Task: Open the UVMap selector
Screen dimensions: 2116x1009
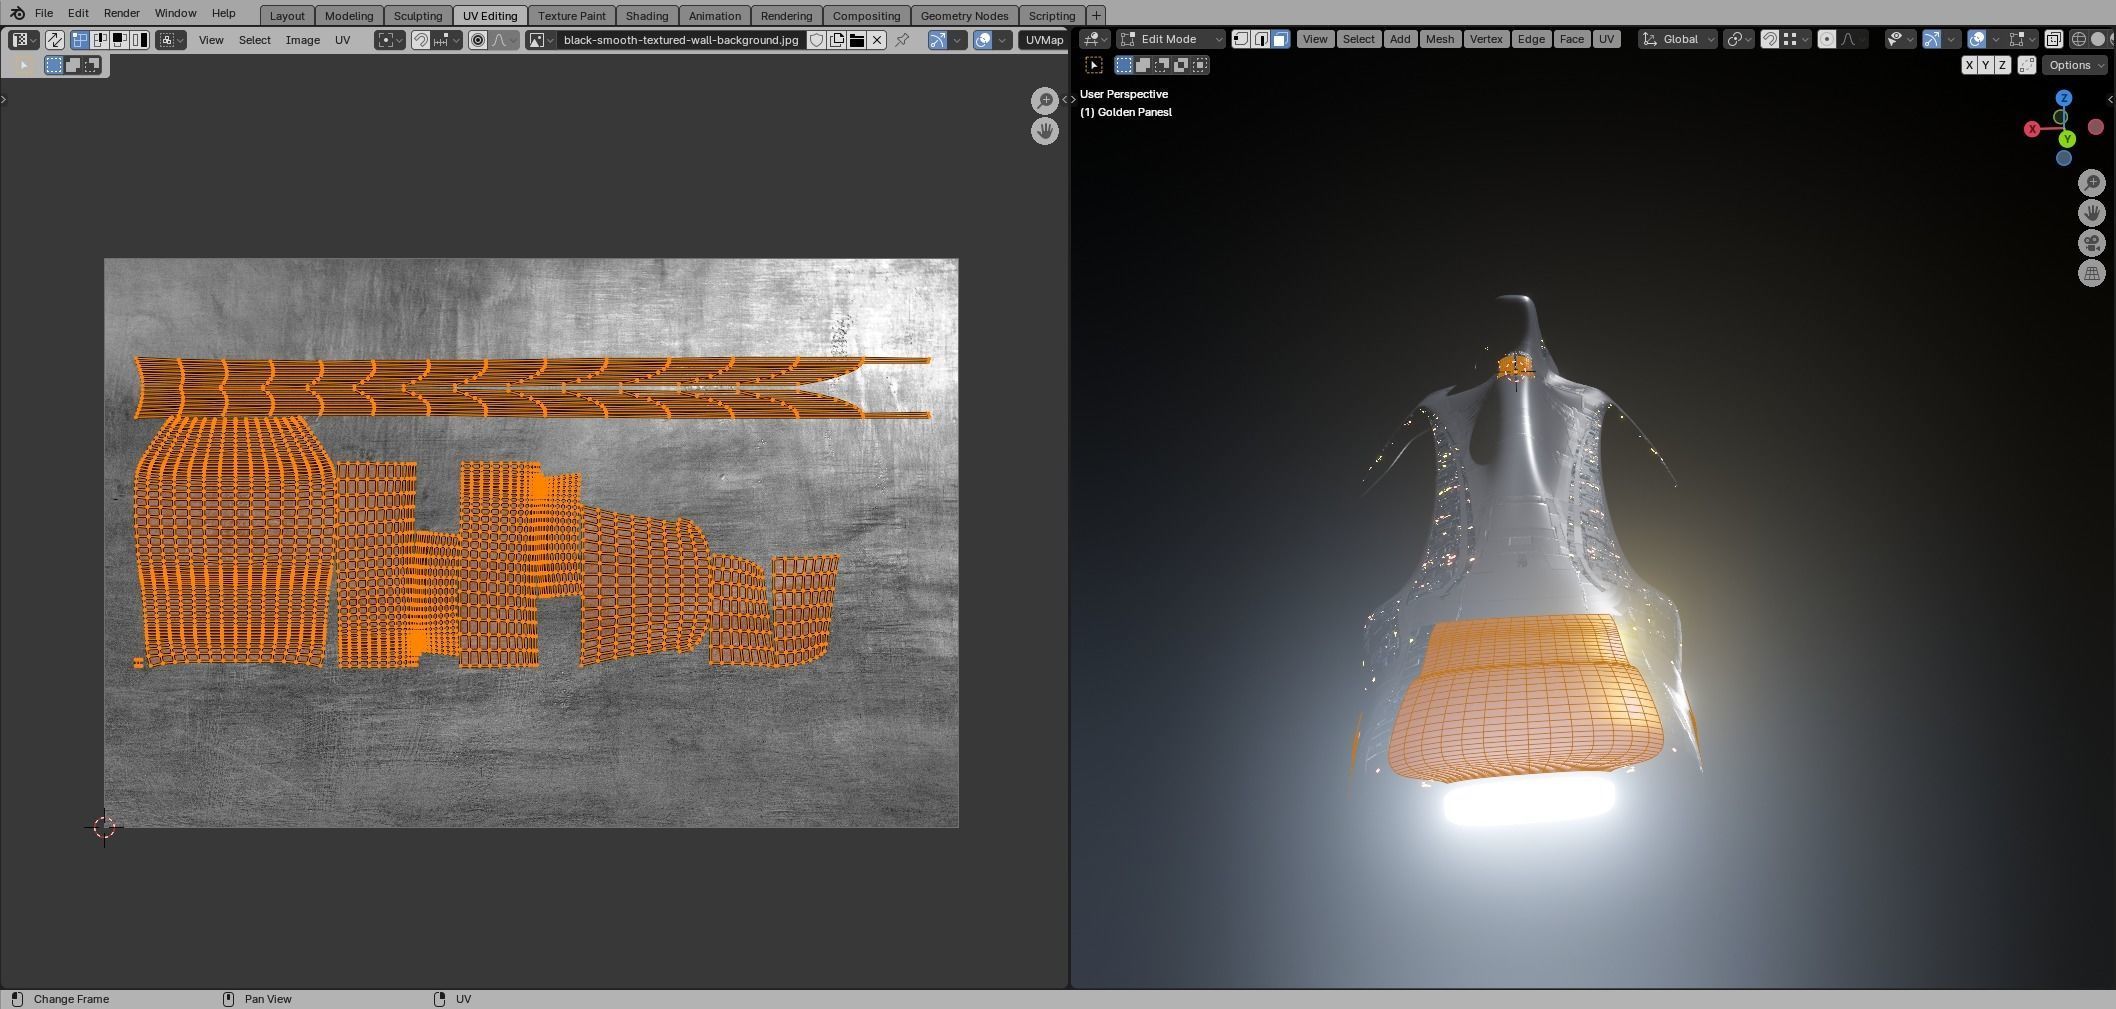Action: 1044,40
